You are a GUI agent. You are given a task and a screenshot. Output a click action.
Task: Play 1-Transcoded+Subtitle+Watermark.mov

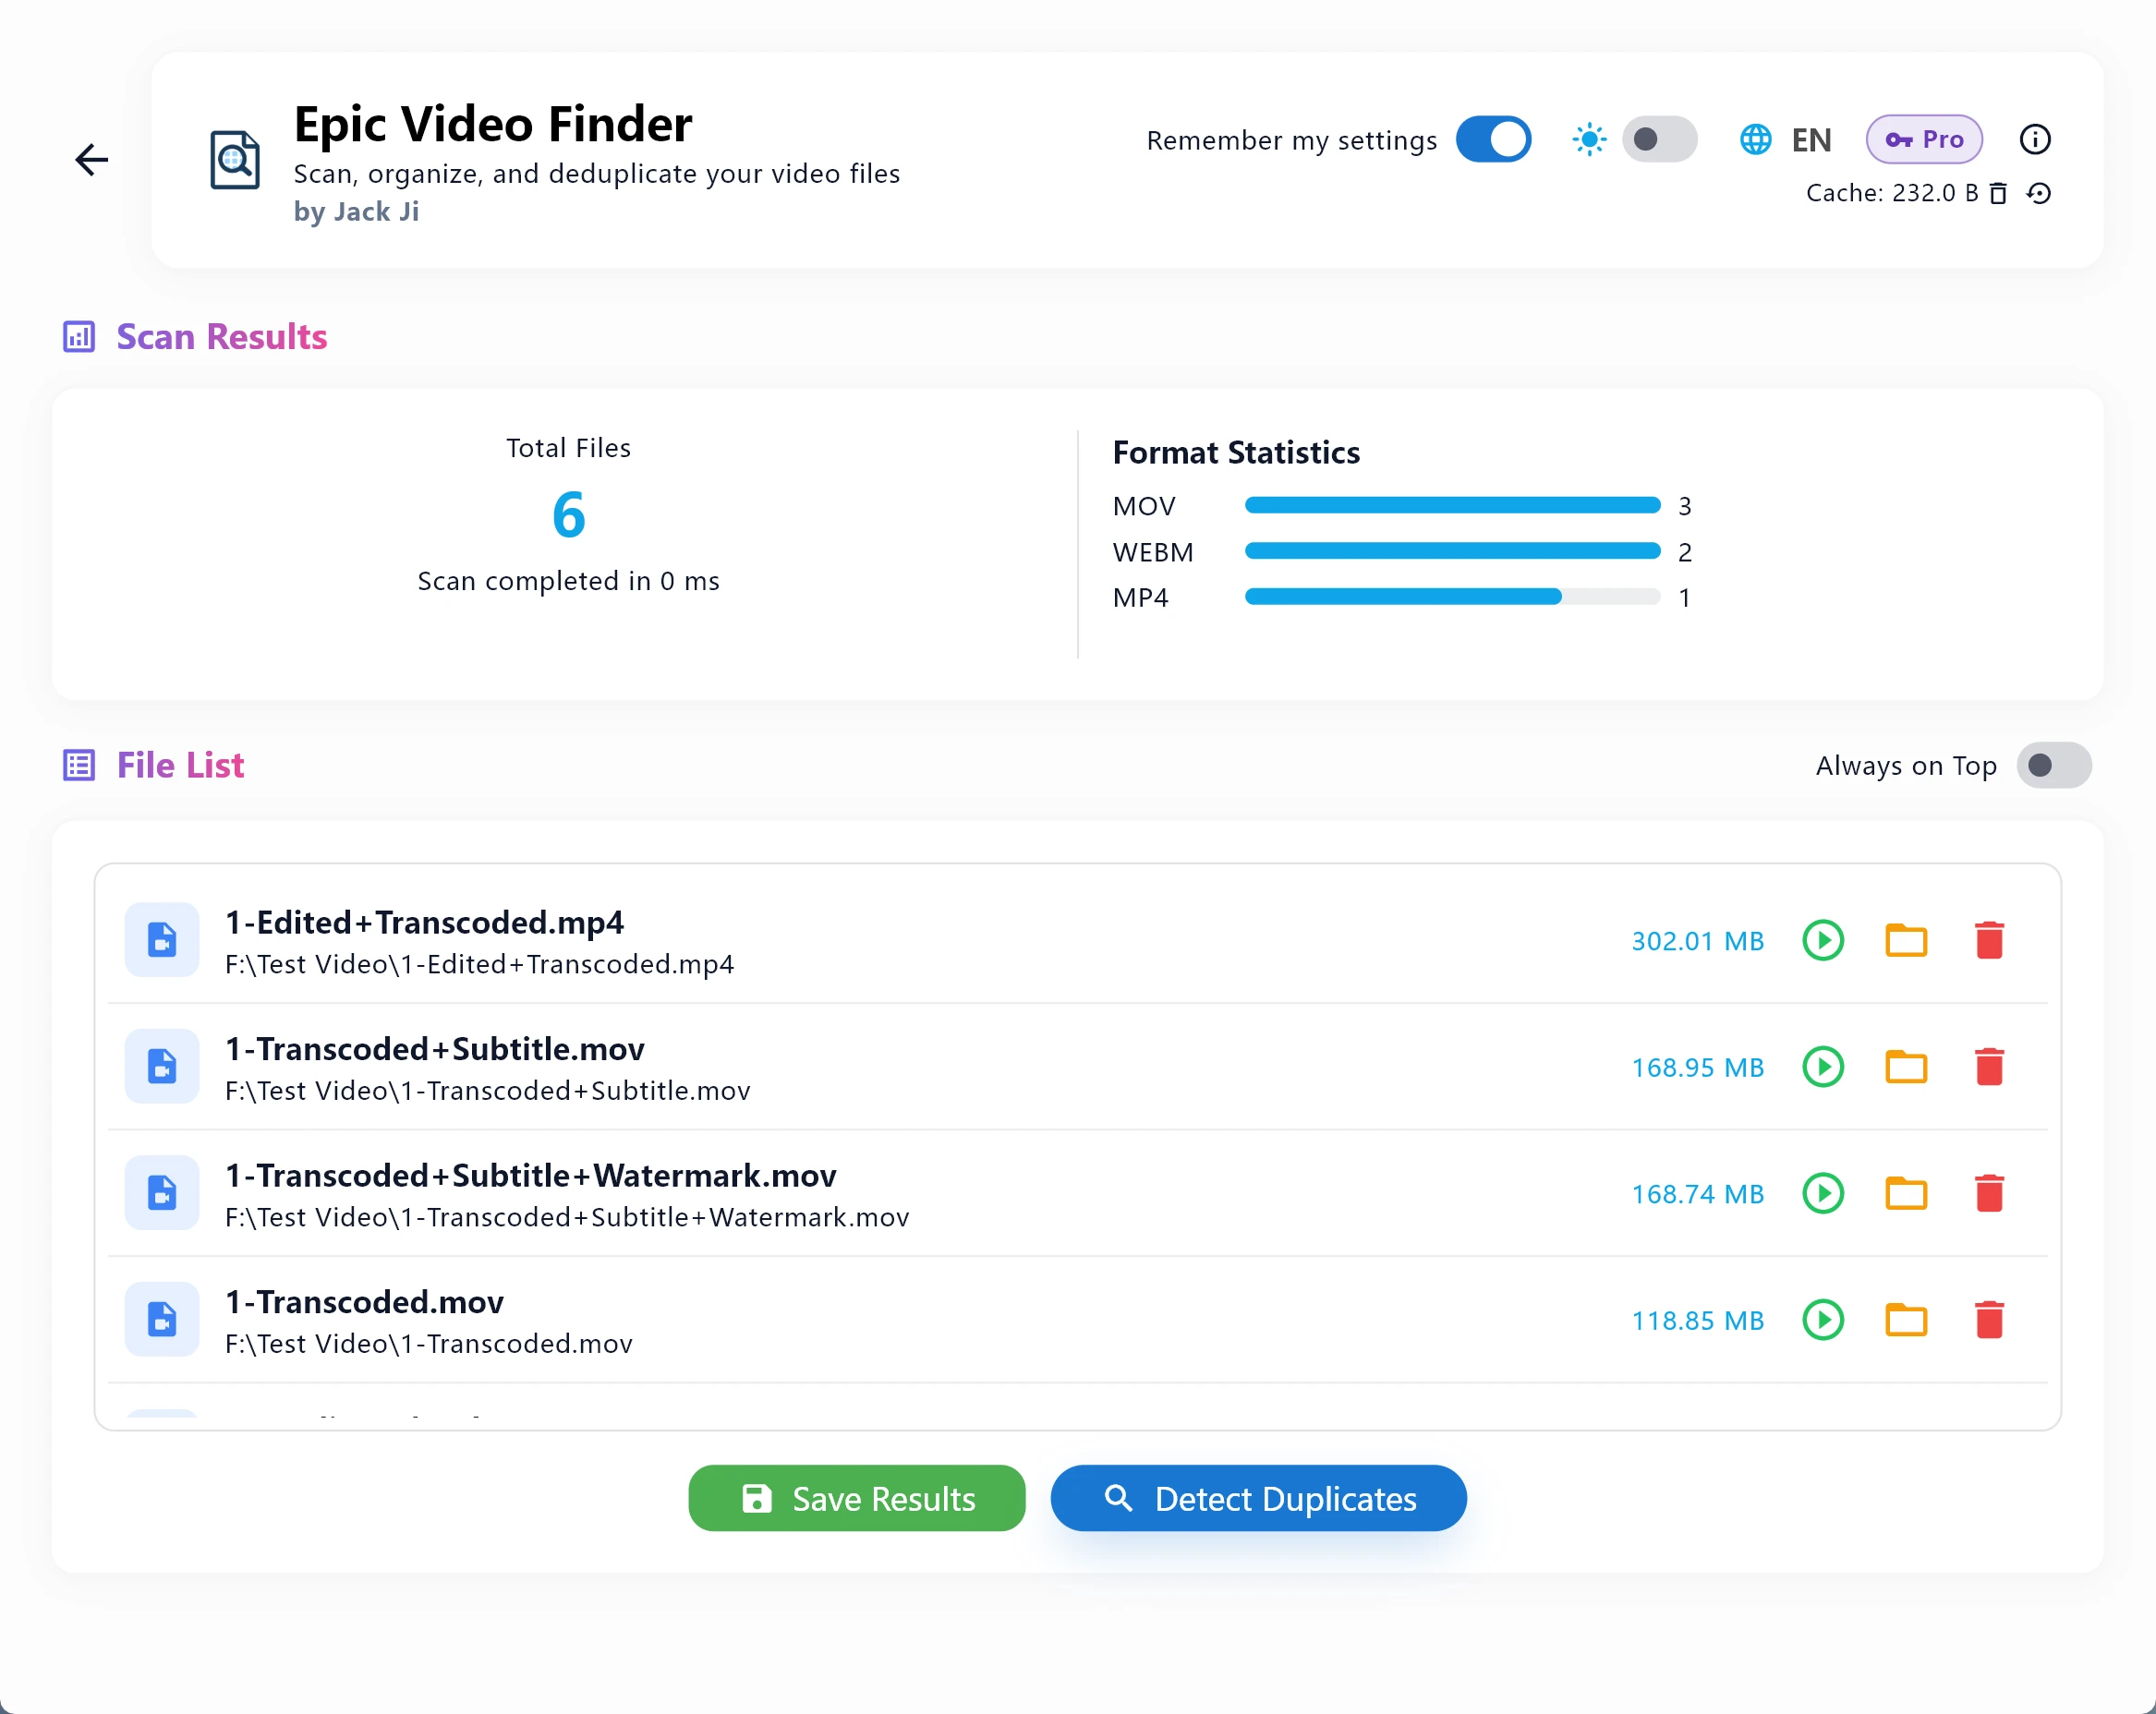1823,1193
